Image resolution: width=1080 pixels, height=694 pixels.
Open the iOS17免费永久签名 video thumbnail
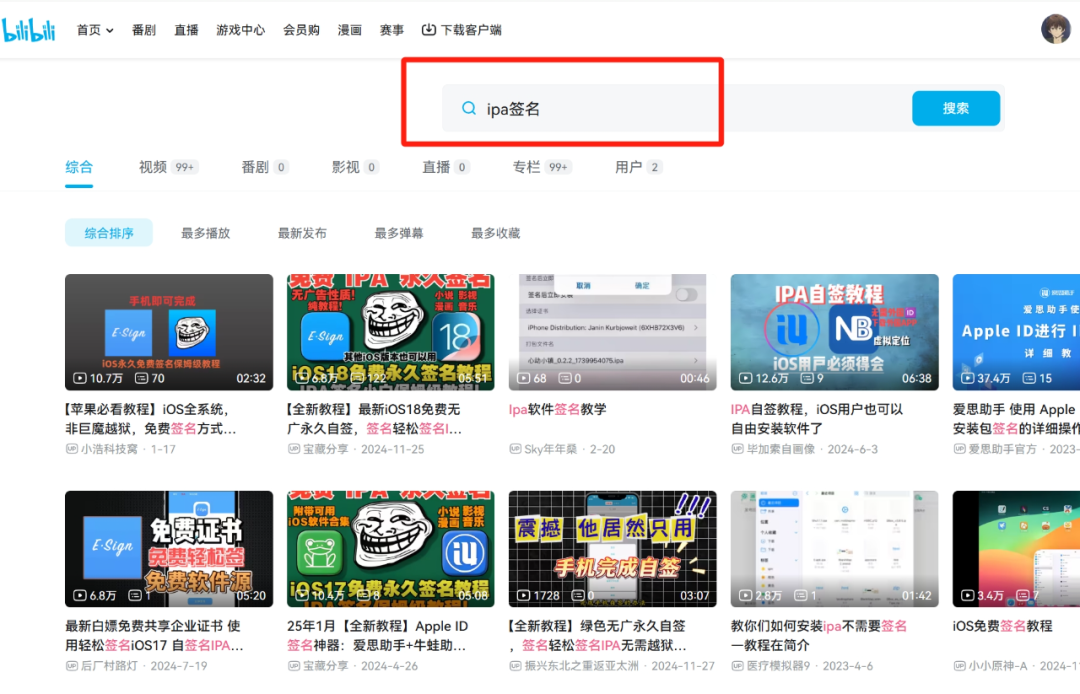coord(391,549)
